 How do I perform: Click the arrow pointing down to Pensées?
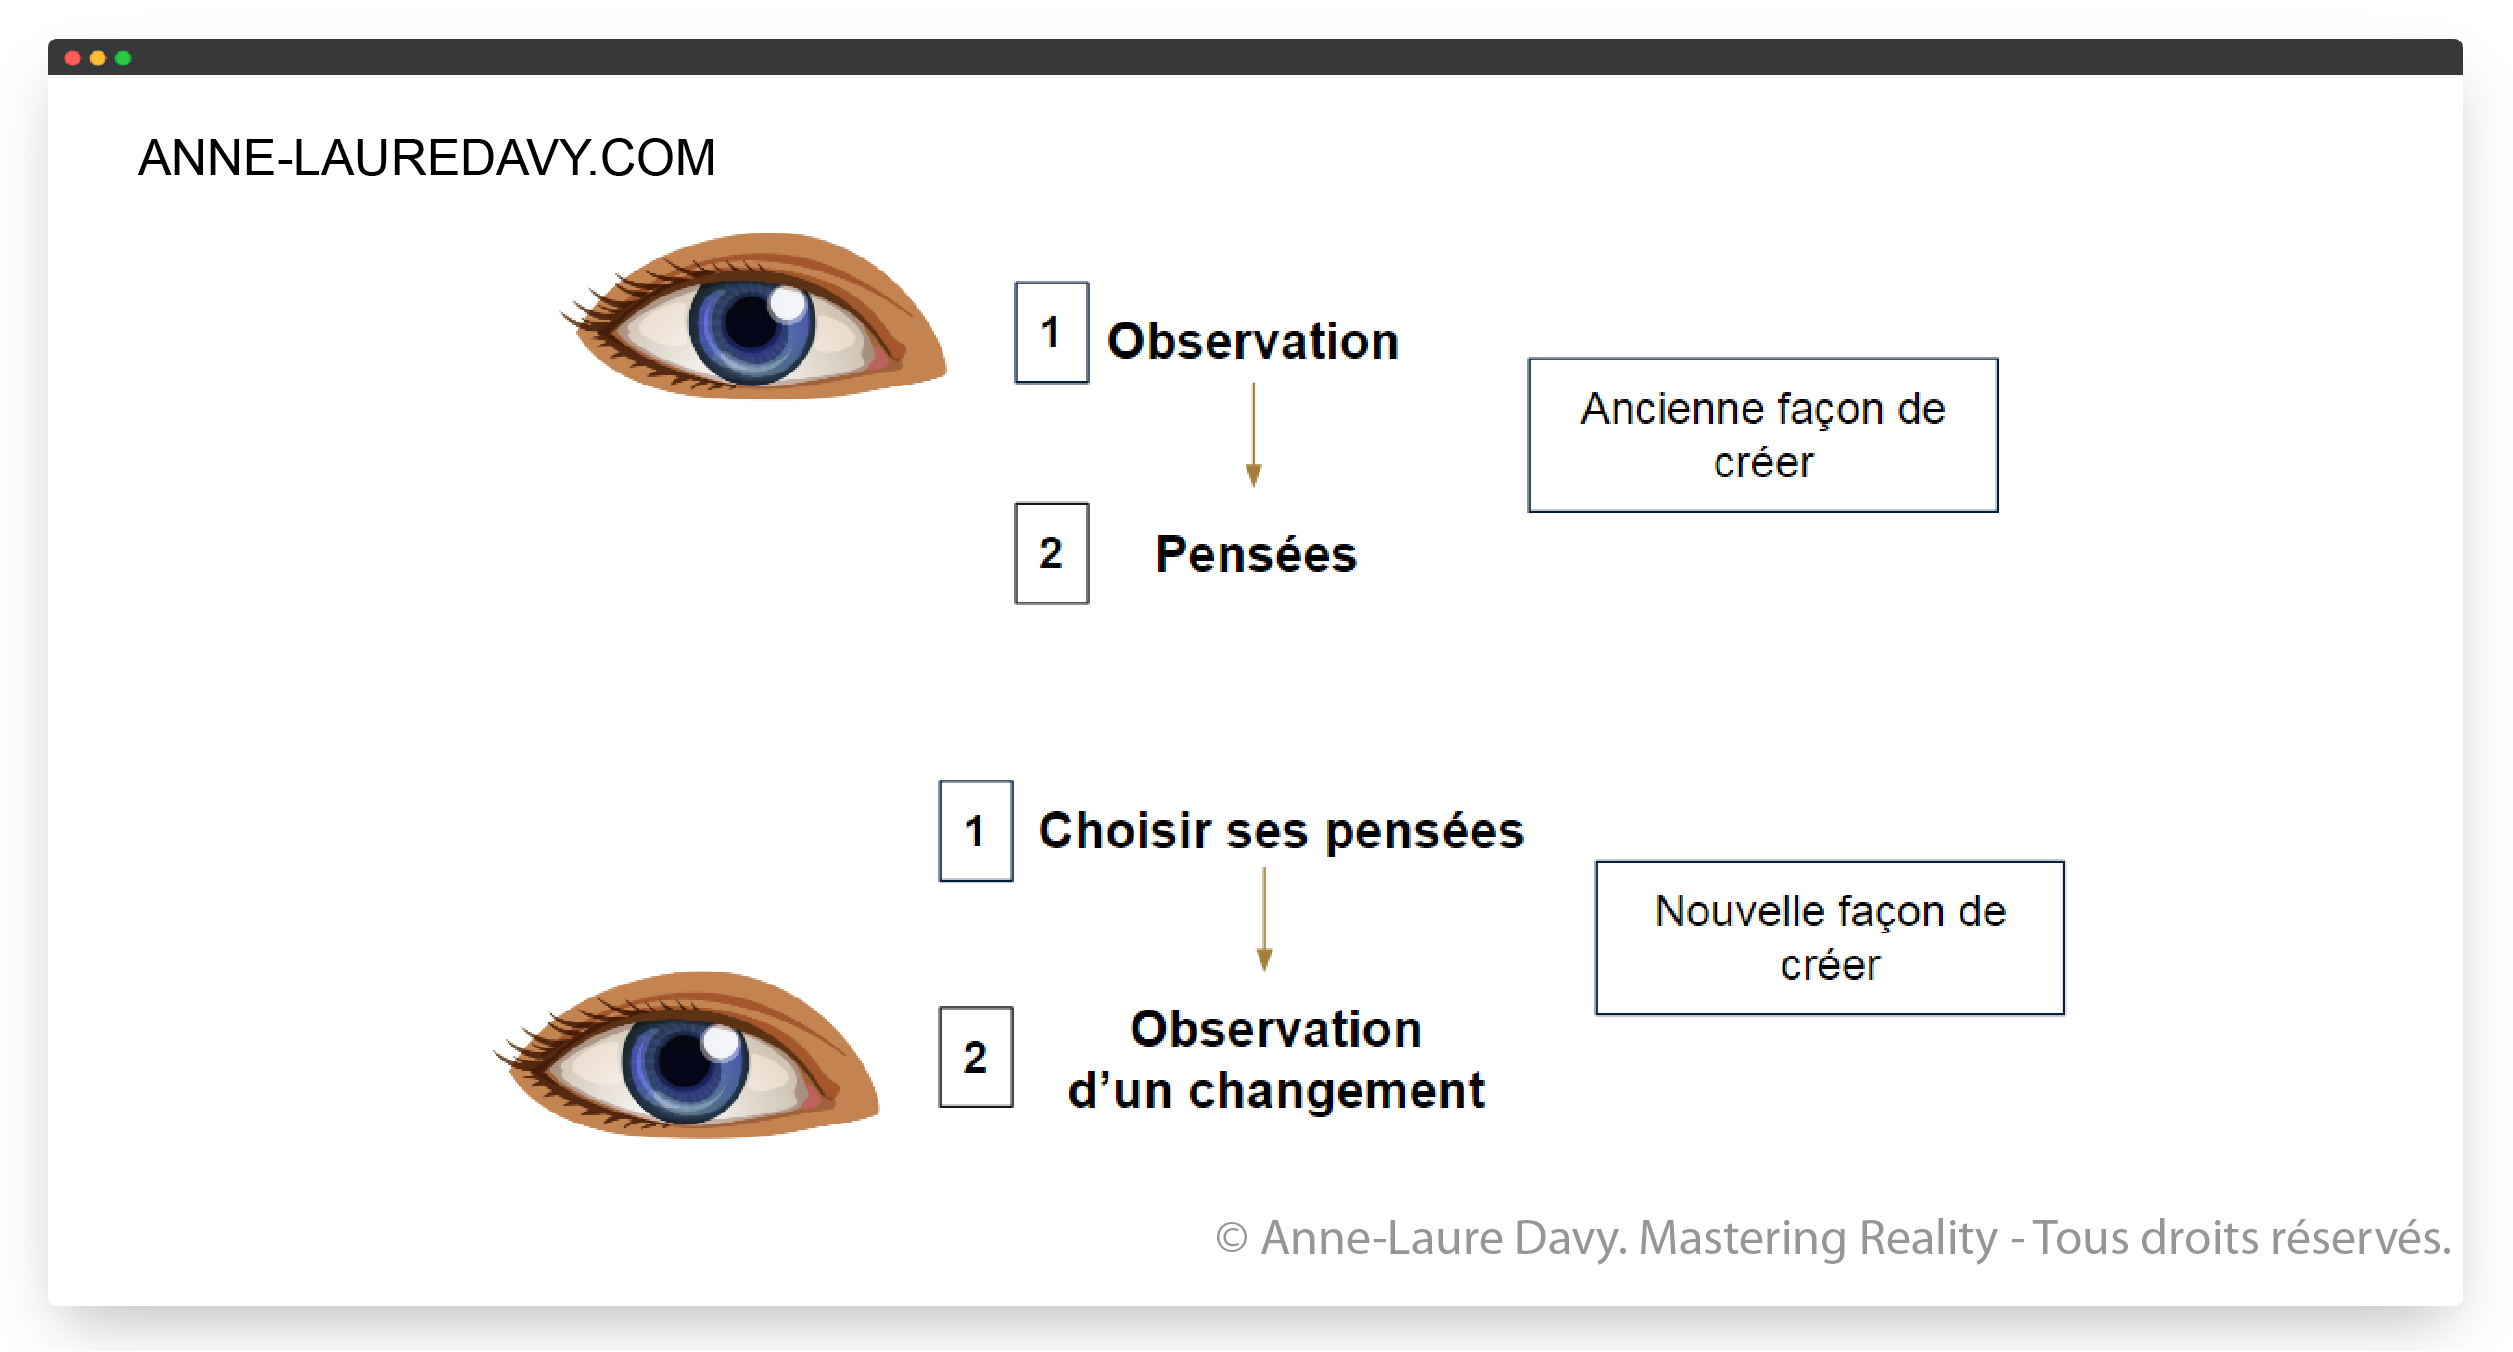point(1253,435)
